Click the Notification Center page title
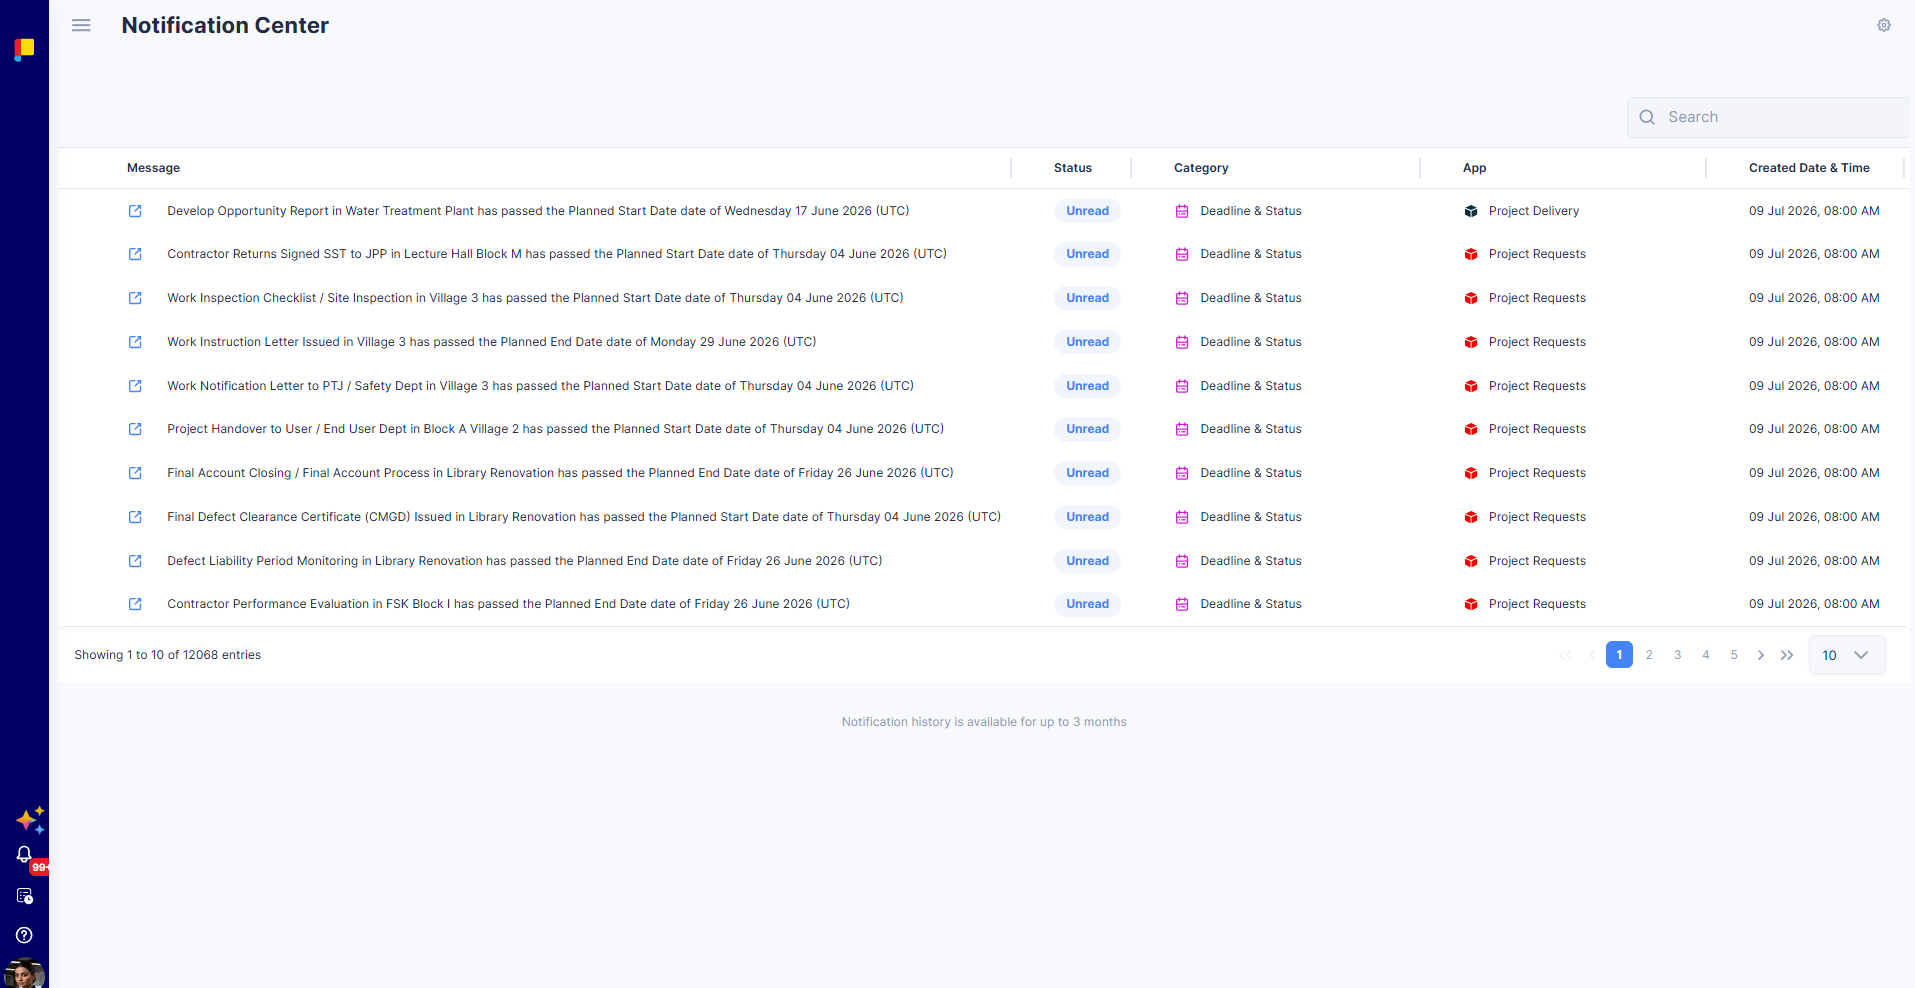This screenshot has width=1915, height=988. click(x=225, y=25)
